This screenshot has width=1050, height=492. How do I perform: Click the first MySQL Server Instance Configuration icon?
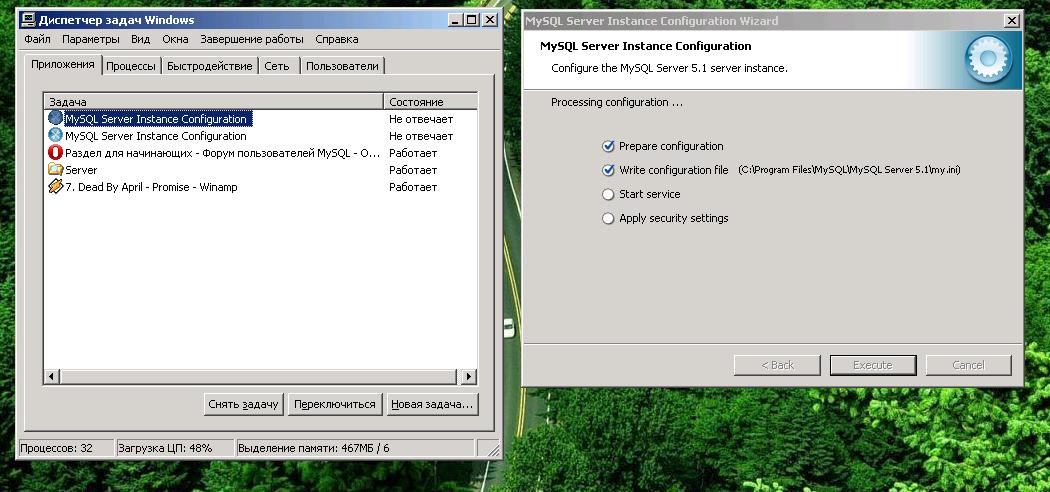(x=55, y=118)
